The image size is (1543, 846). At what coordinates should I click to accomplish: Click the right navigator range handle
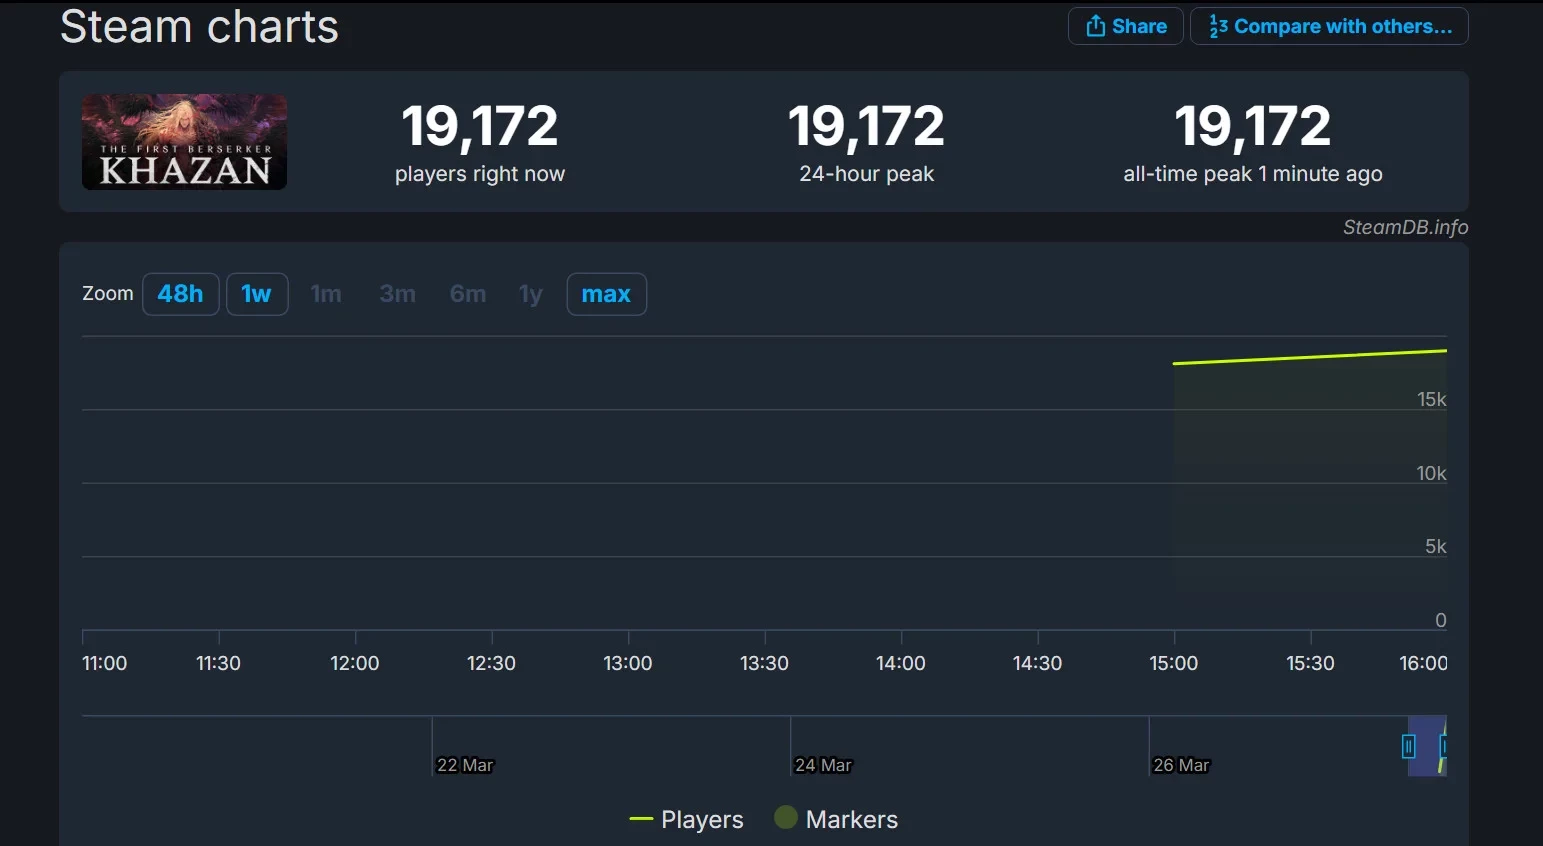point(1443,746)
